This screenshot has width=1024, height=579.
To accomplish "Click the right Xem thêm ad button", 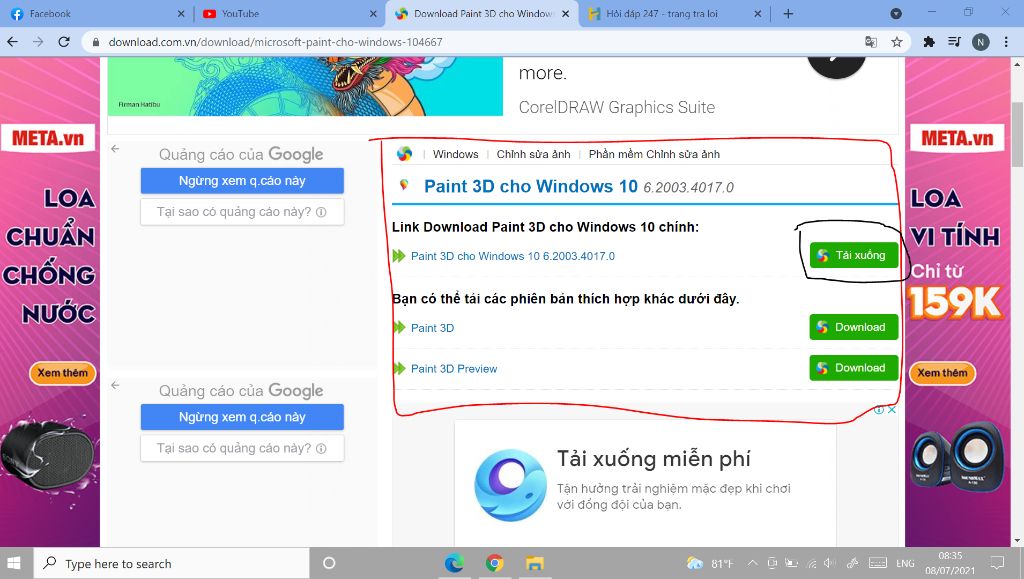I will pos(942,373).
